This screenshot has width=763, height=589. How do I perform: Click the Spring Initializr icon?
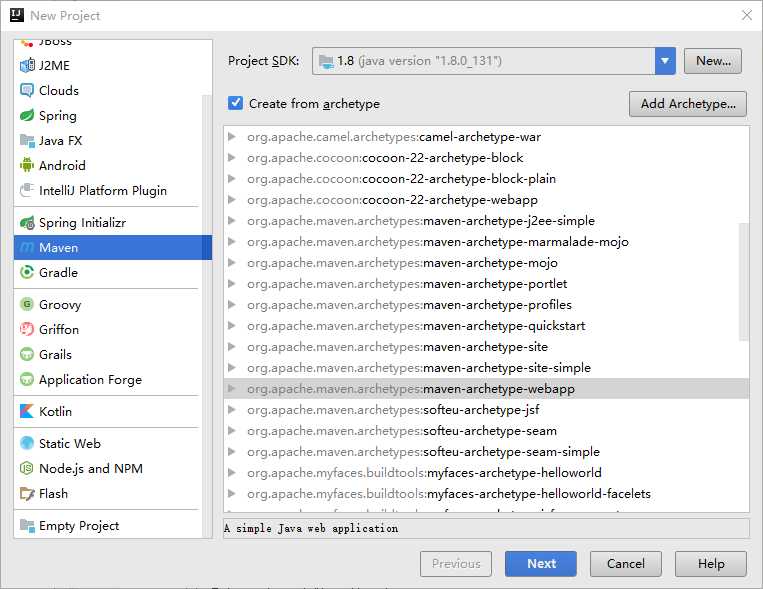point(27,223)
